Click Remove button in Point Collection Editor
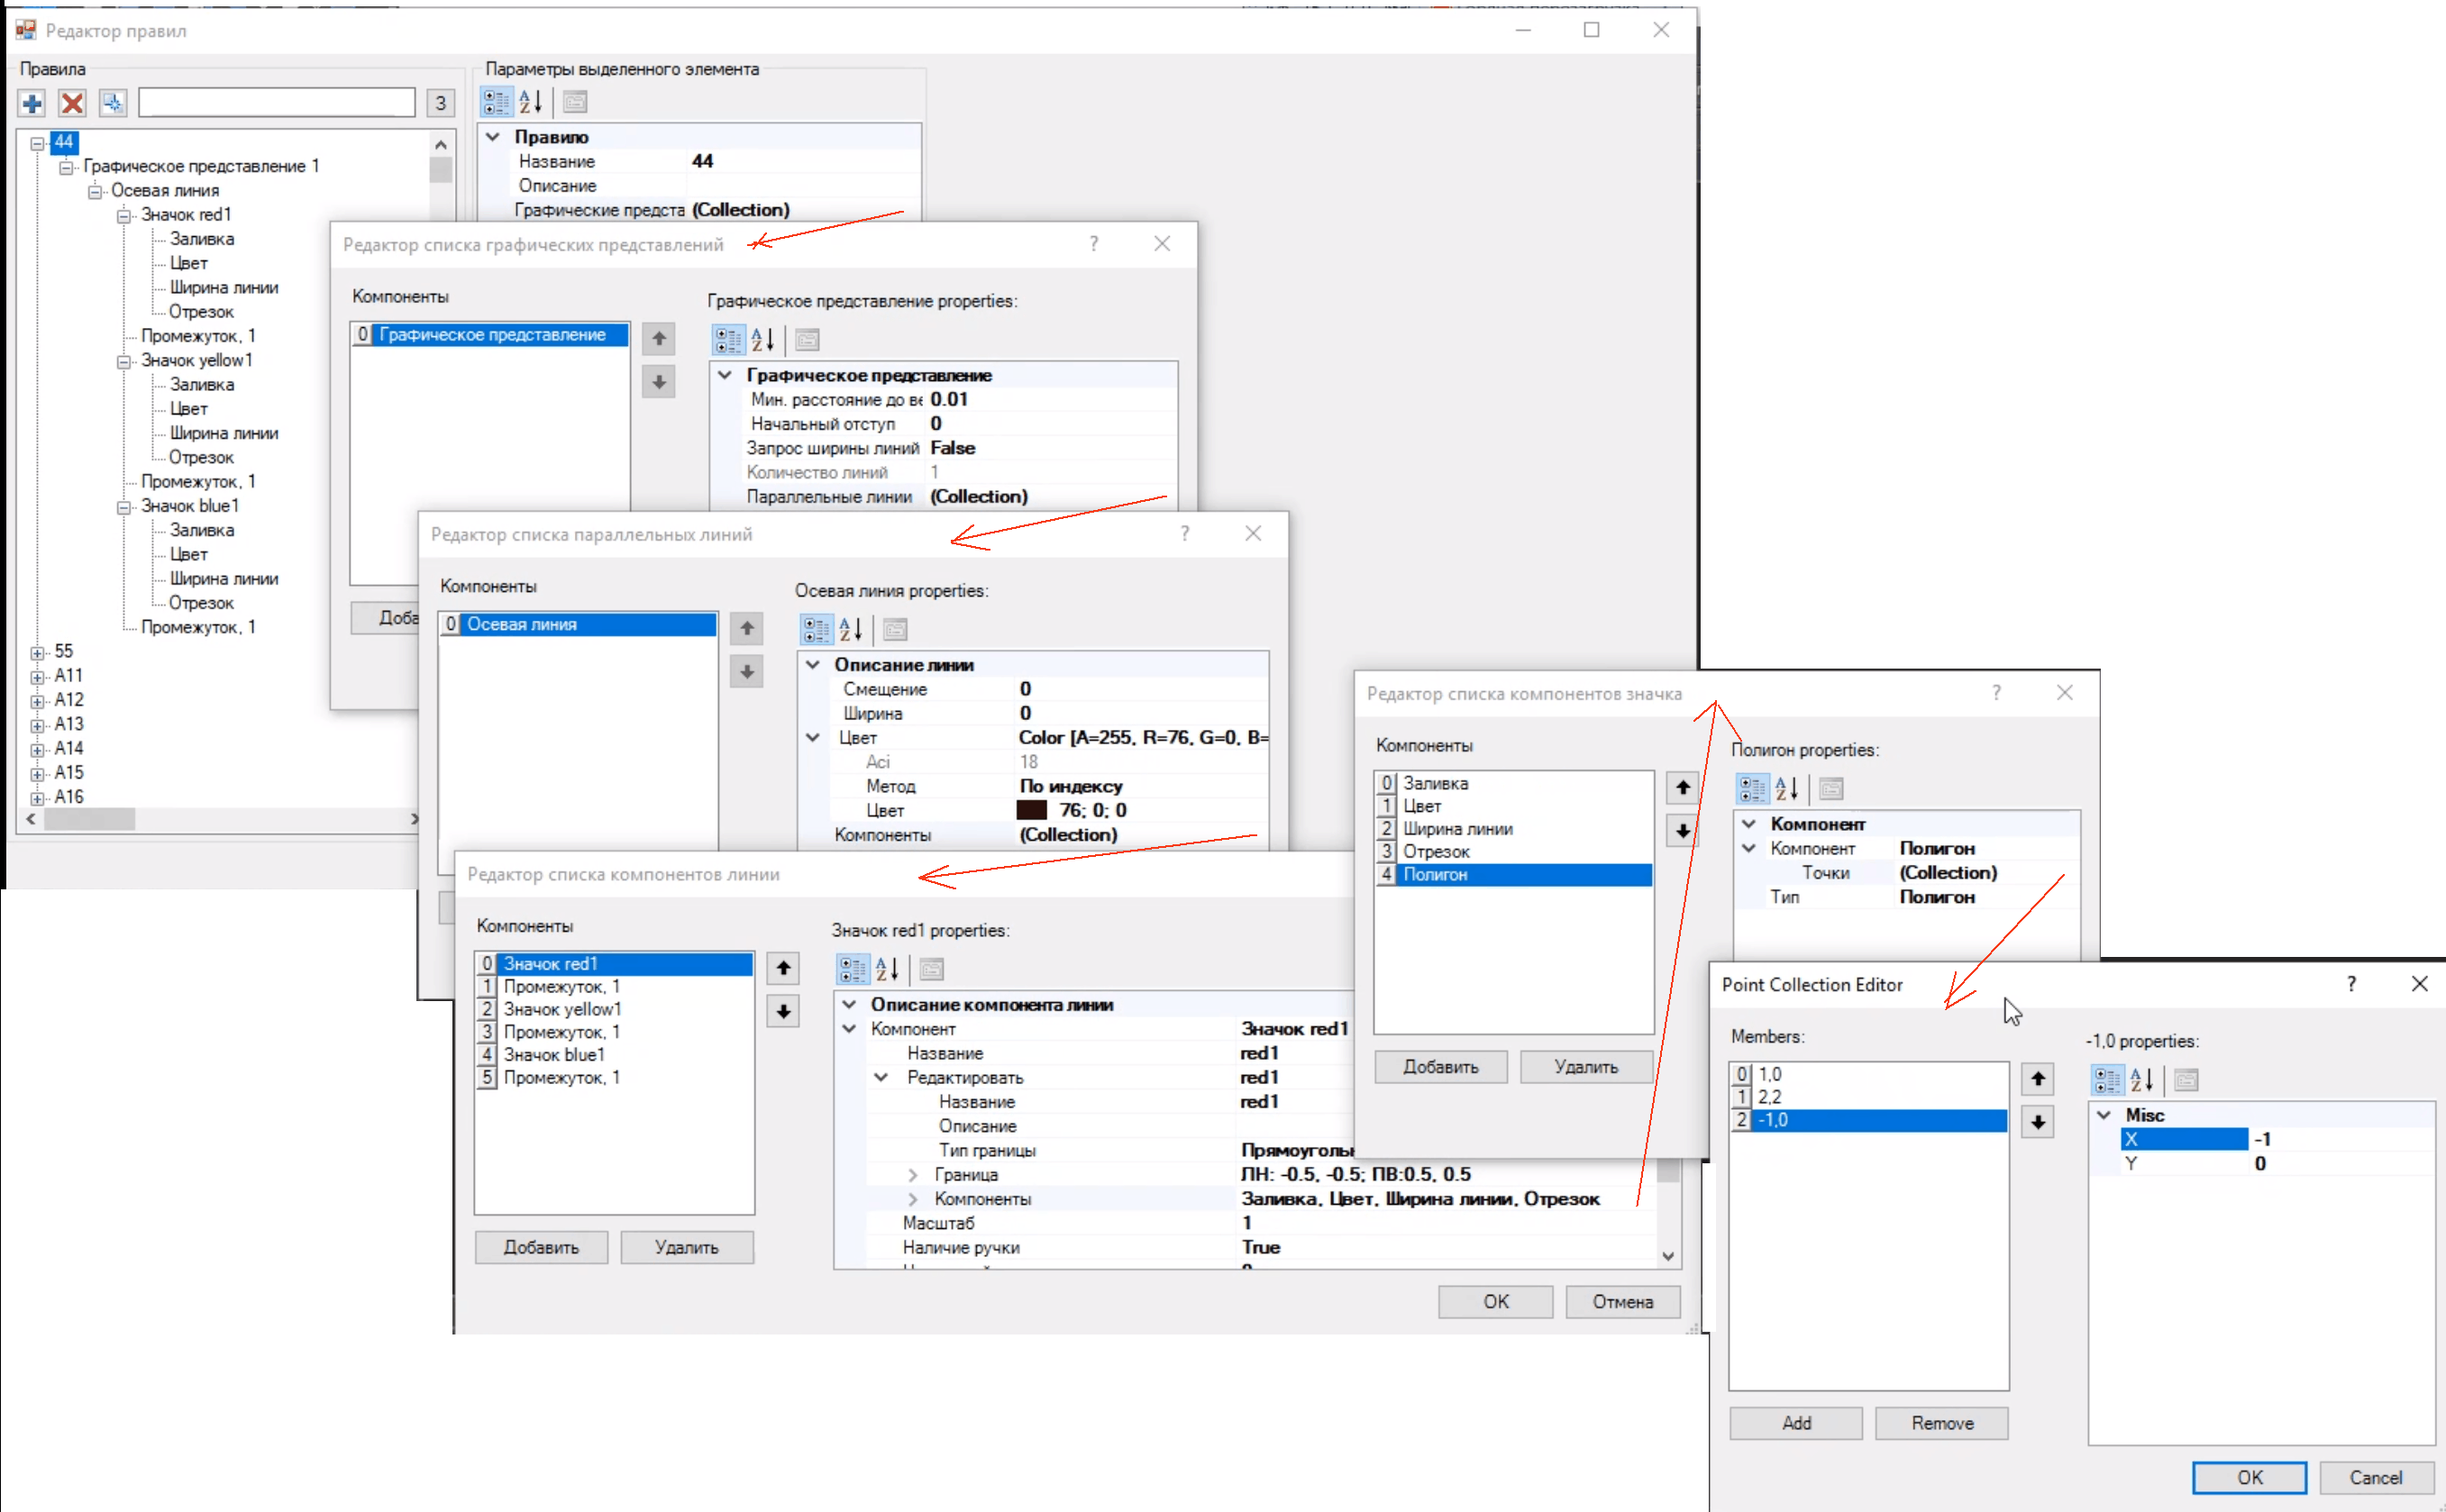The height and width of the screenshot is (1512, 2446). click(1941, 1423)
